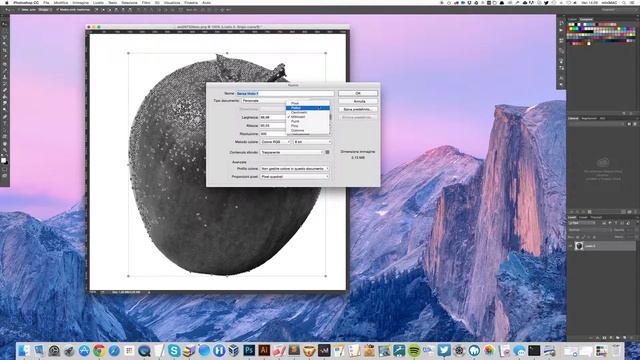This screenshot has width=640, height=360.
Task: Select the Move tool in toolbar
Action: click(4, 24)
